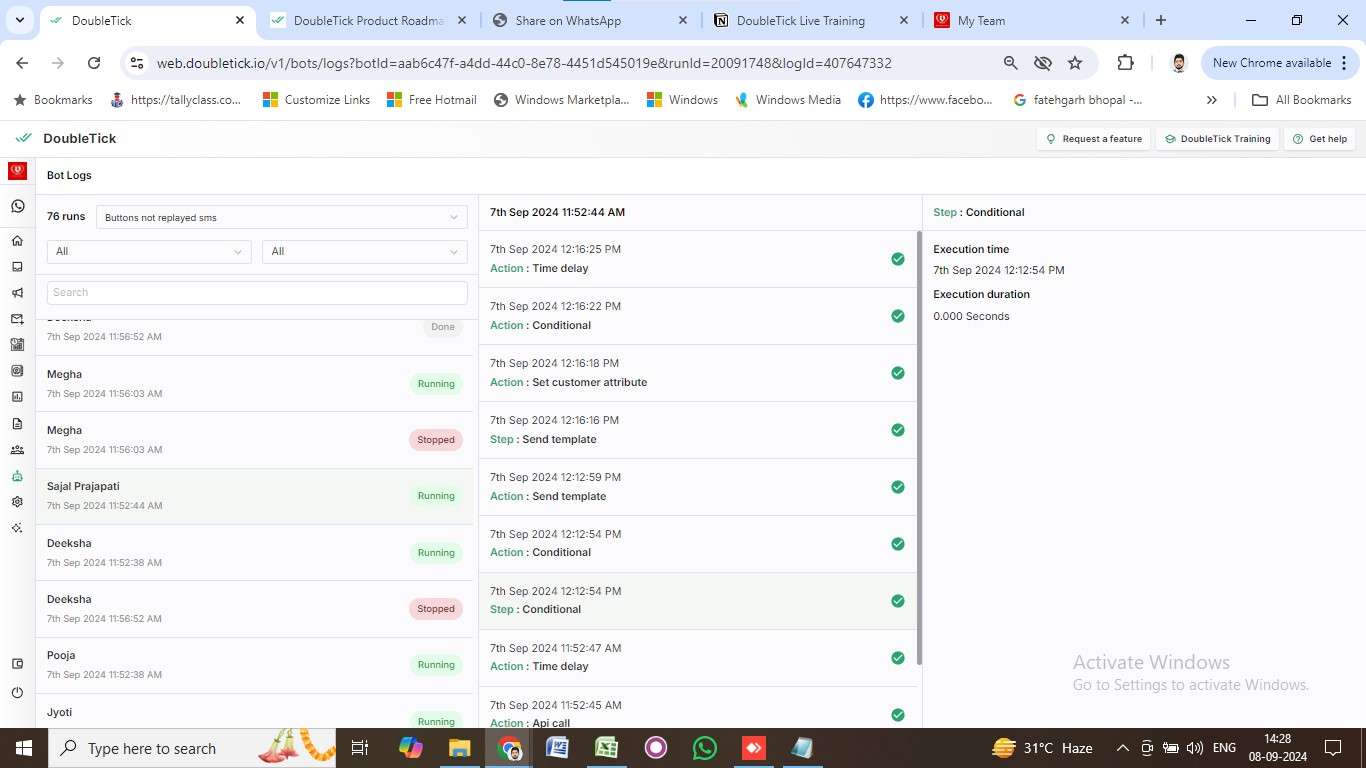
Task: Open 'Action : Send template' log at 12:12:59 PM
Action: coord(698,487)
